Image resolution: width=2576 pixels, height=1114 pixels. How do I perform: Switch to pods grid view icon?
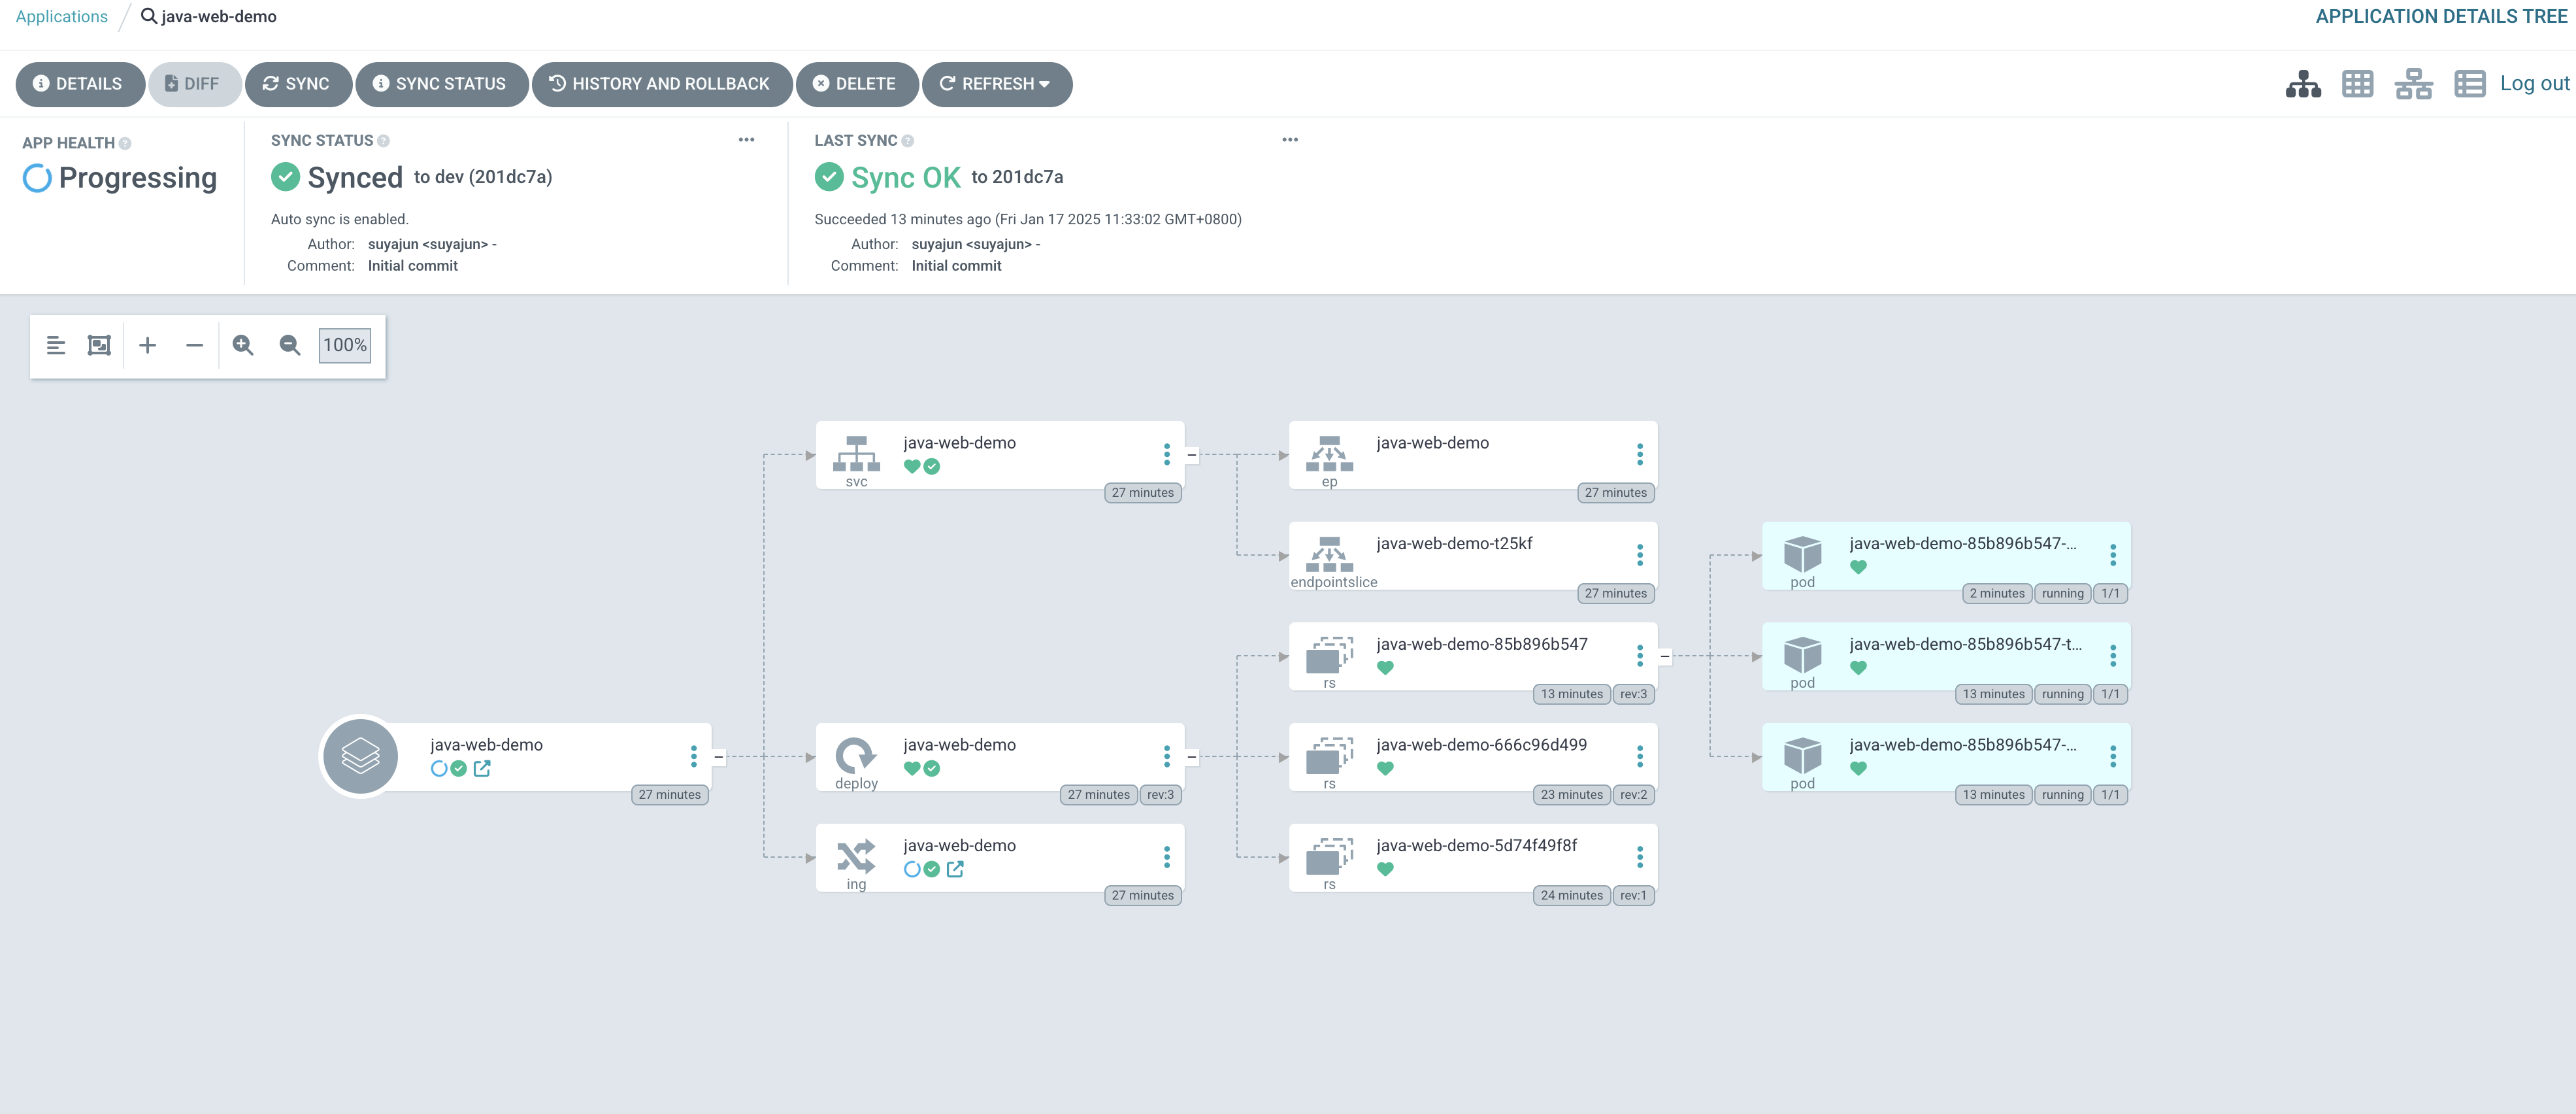2357,84
